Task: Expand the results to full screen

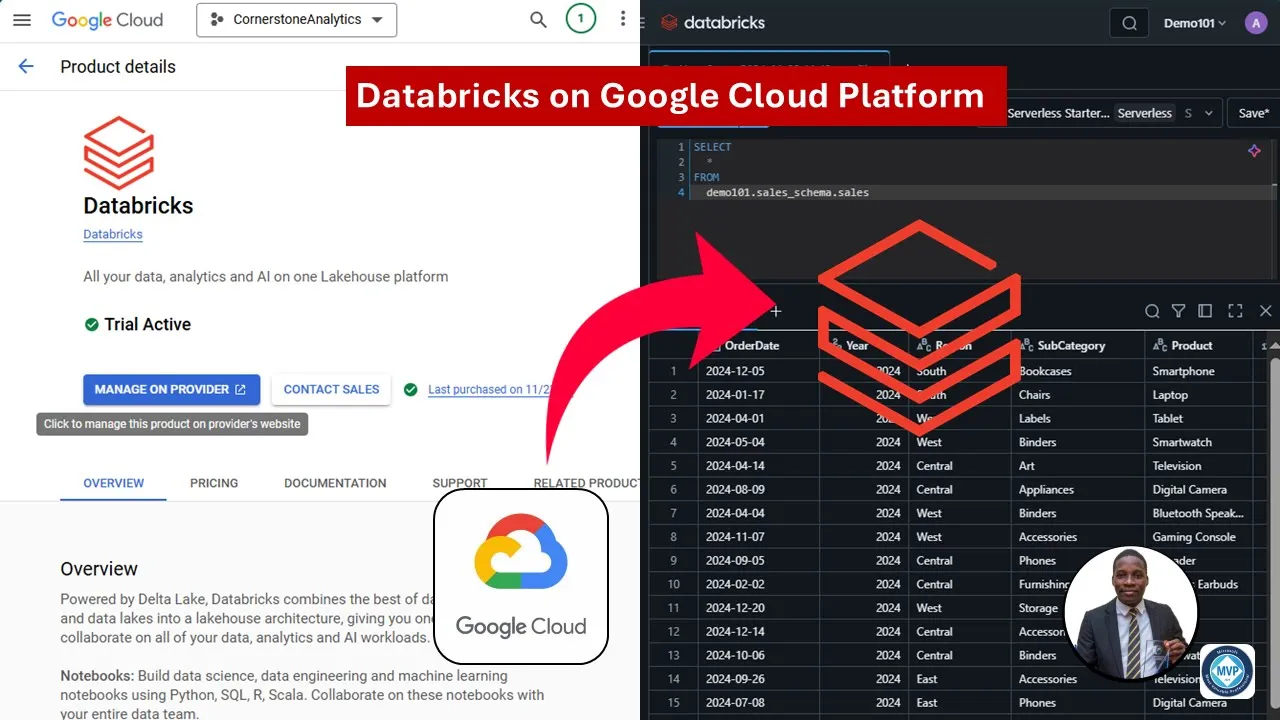Action: [x=1235, y=311]
